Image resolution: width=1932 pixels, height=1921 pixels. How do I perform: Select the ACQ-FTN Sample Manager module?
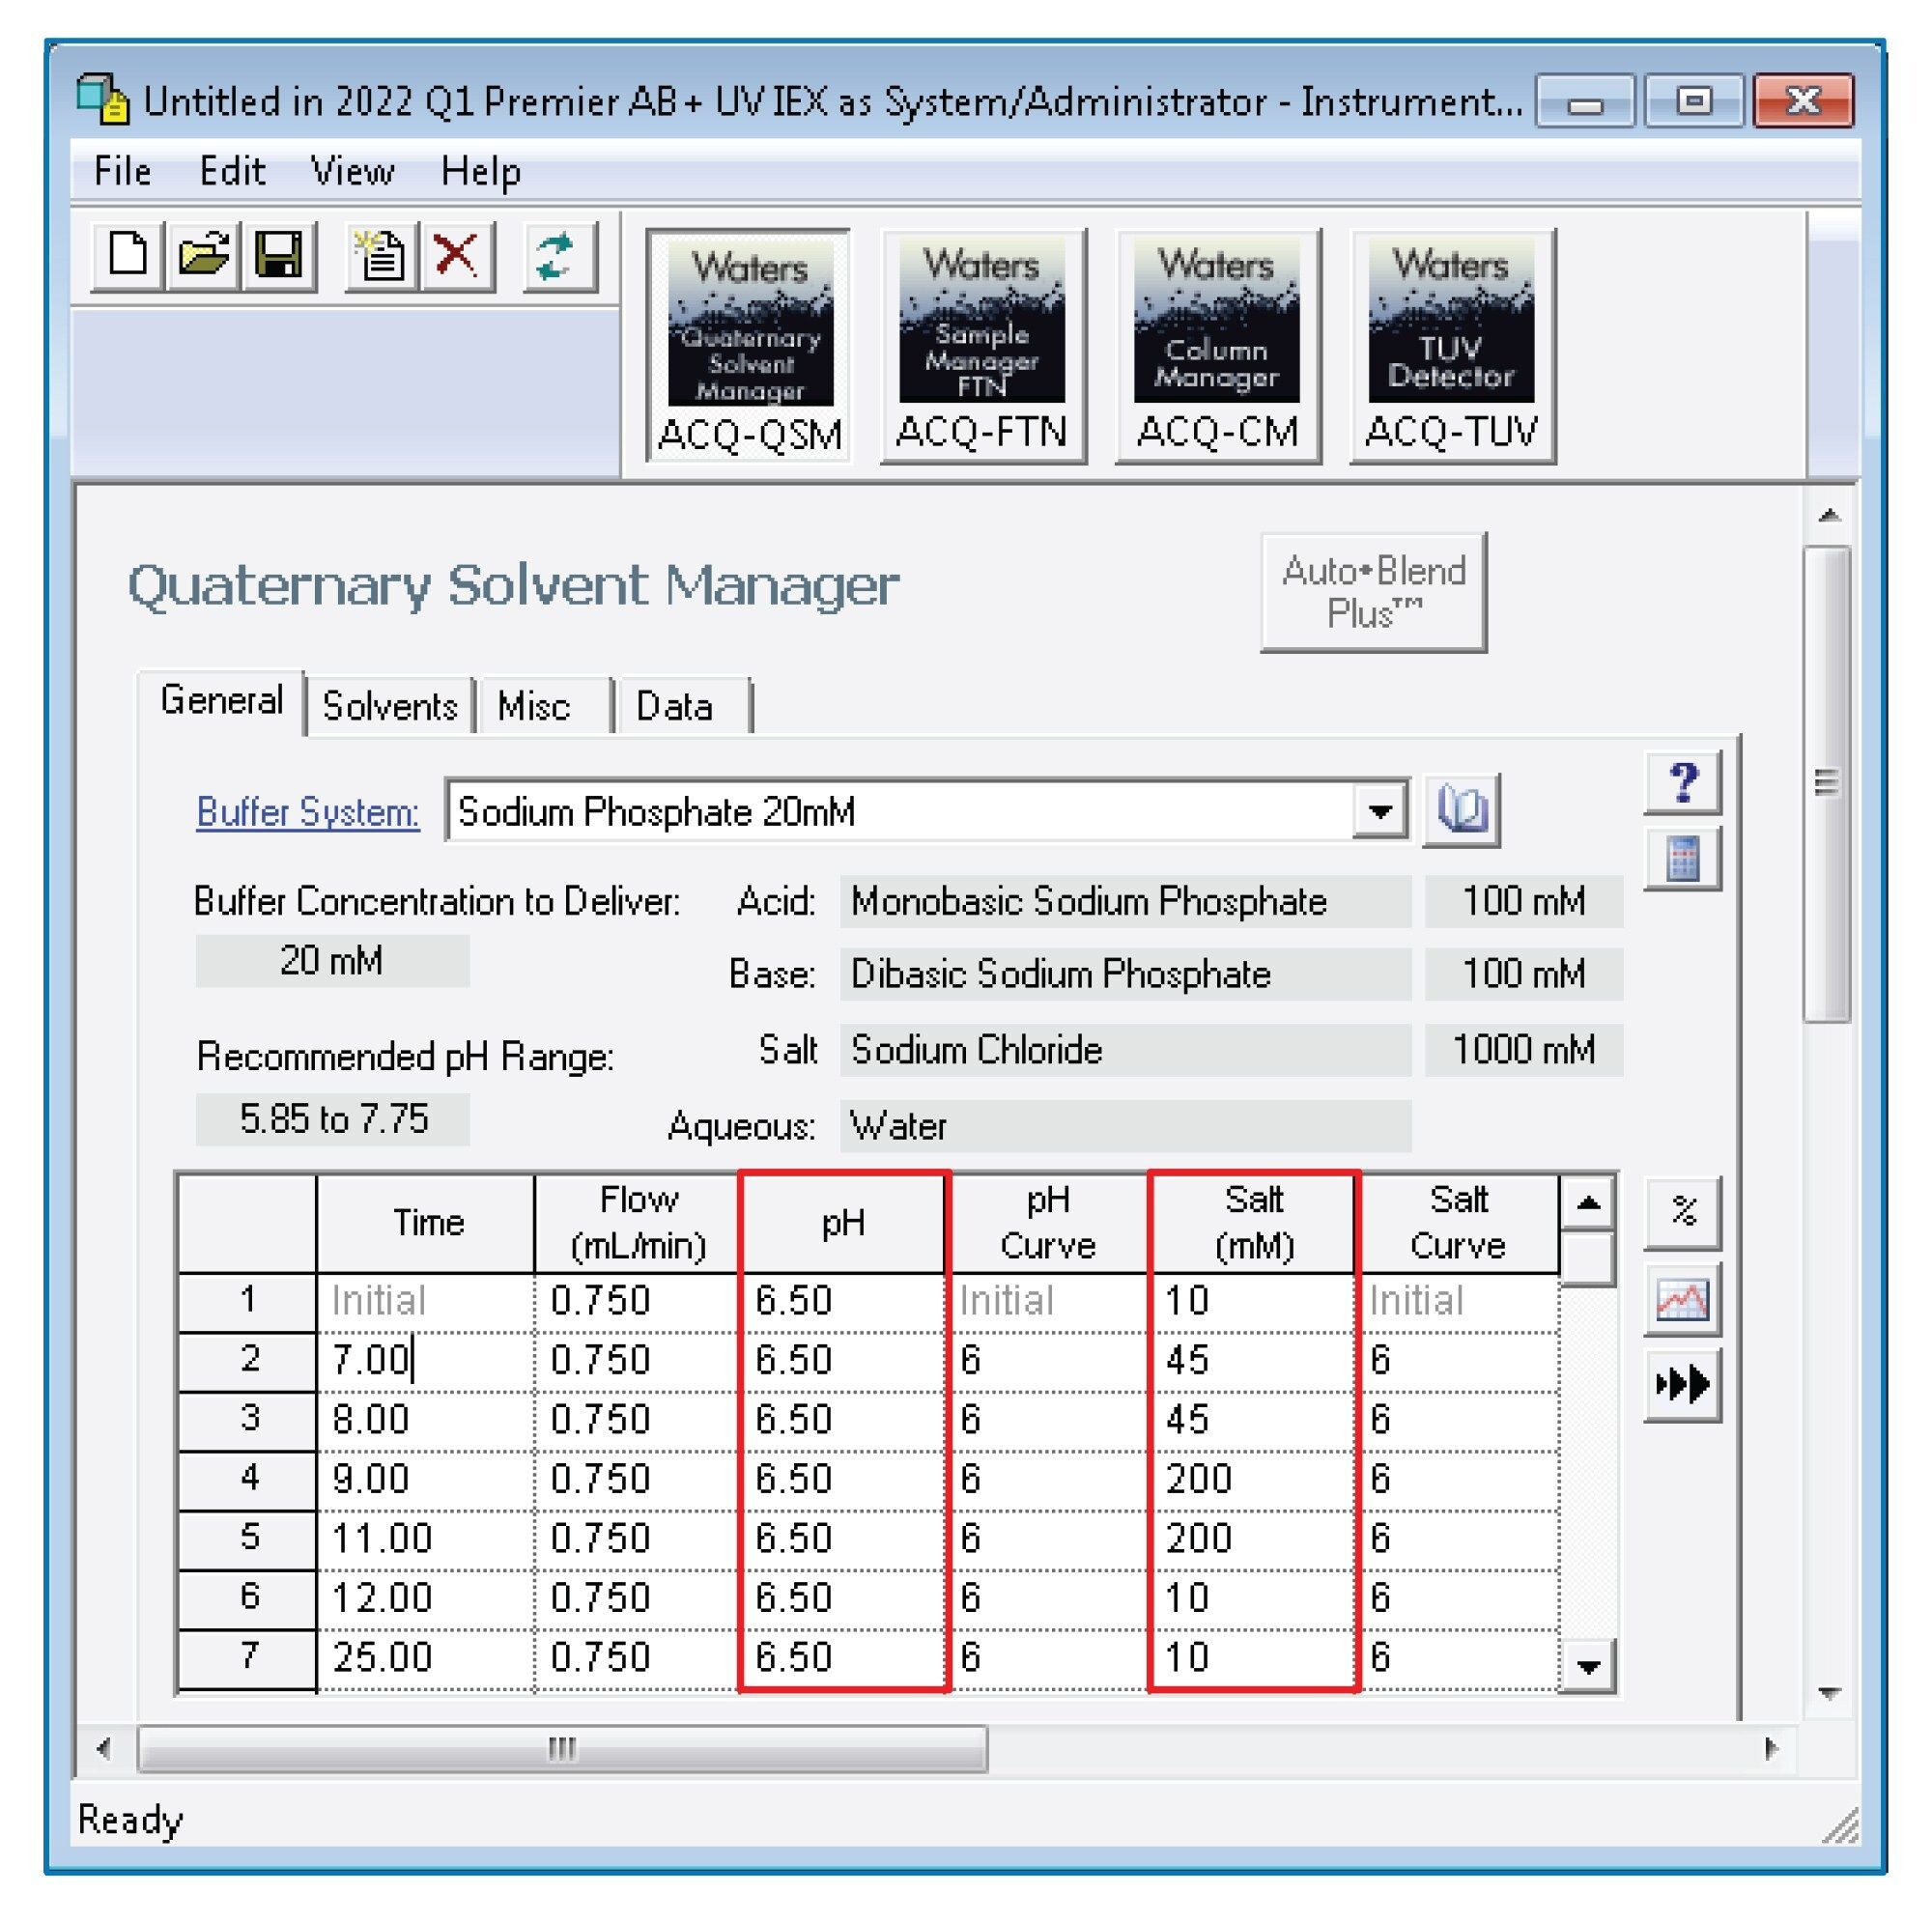pyautogui.click(x=983, y=345)
